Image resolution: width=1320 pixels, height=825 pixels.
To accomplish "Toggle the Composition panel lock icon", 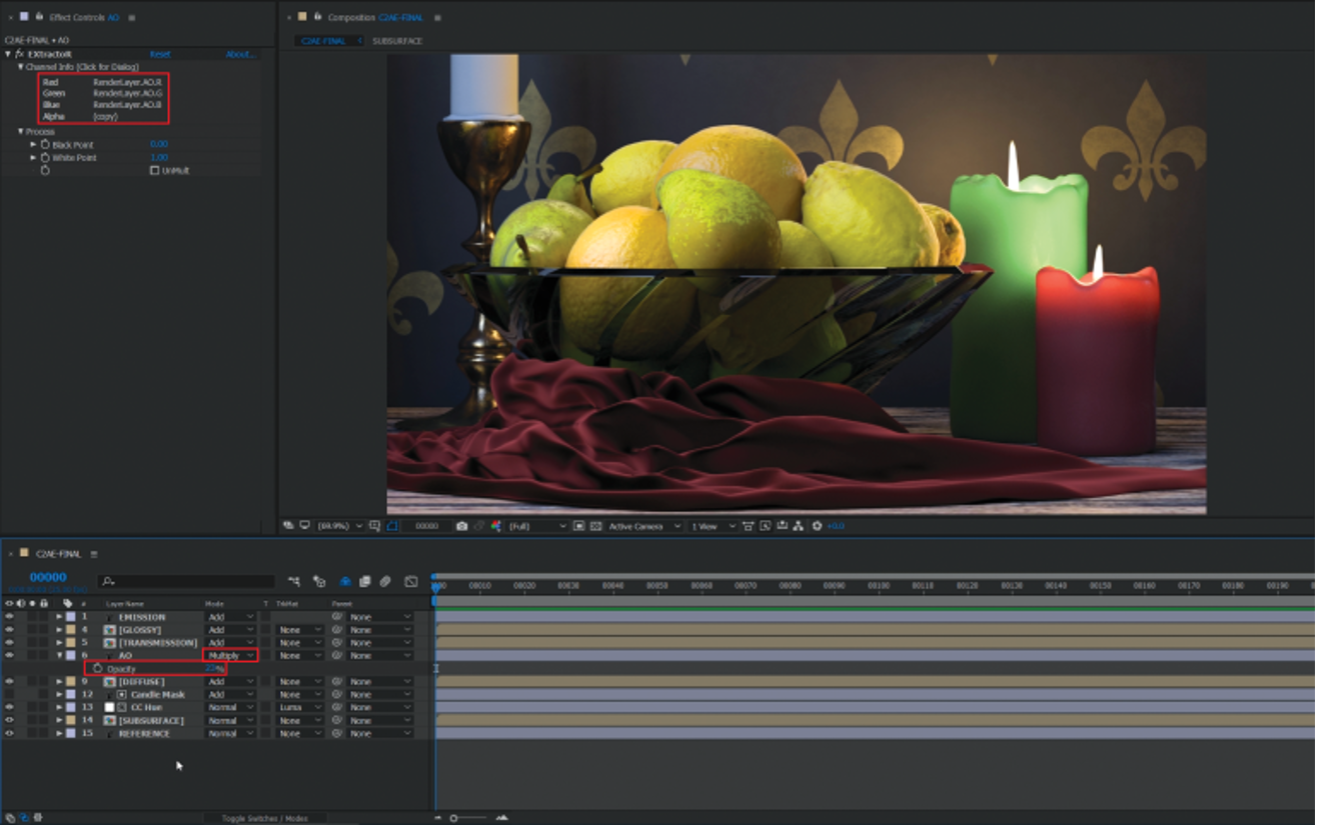I will pyautogui.click(x=318, y=17).
